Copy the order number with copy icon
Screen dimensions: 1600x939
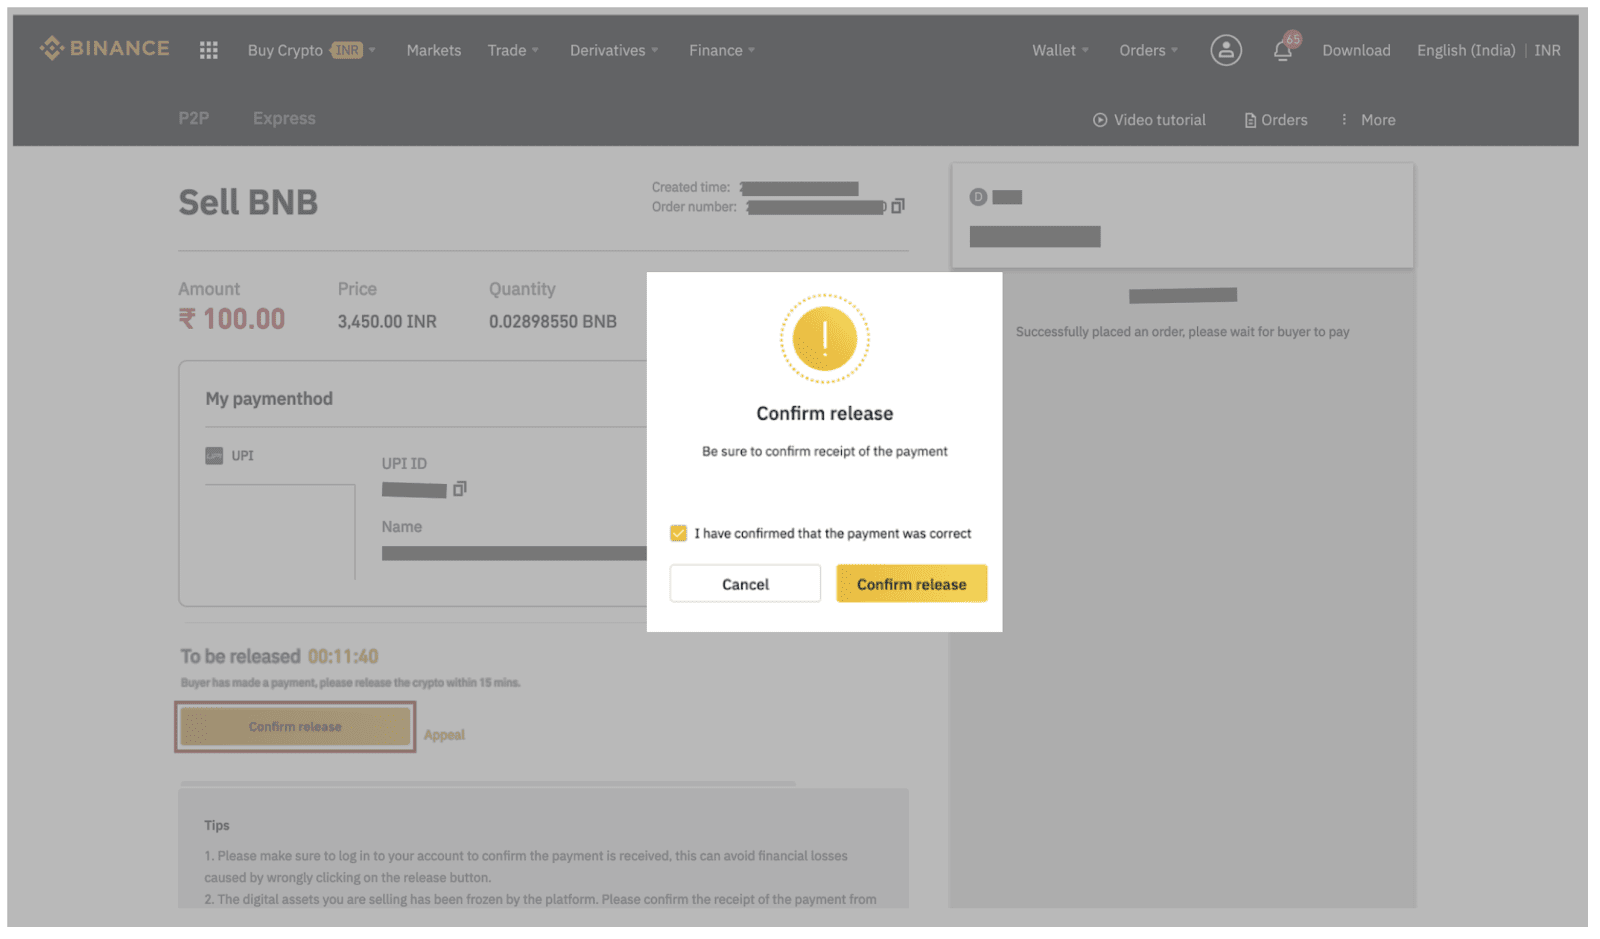point(898,206)
